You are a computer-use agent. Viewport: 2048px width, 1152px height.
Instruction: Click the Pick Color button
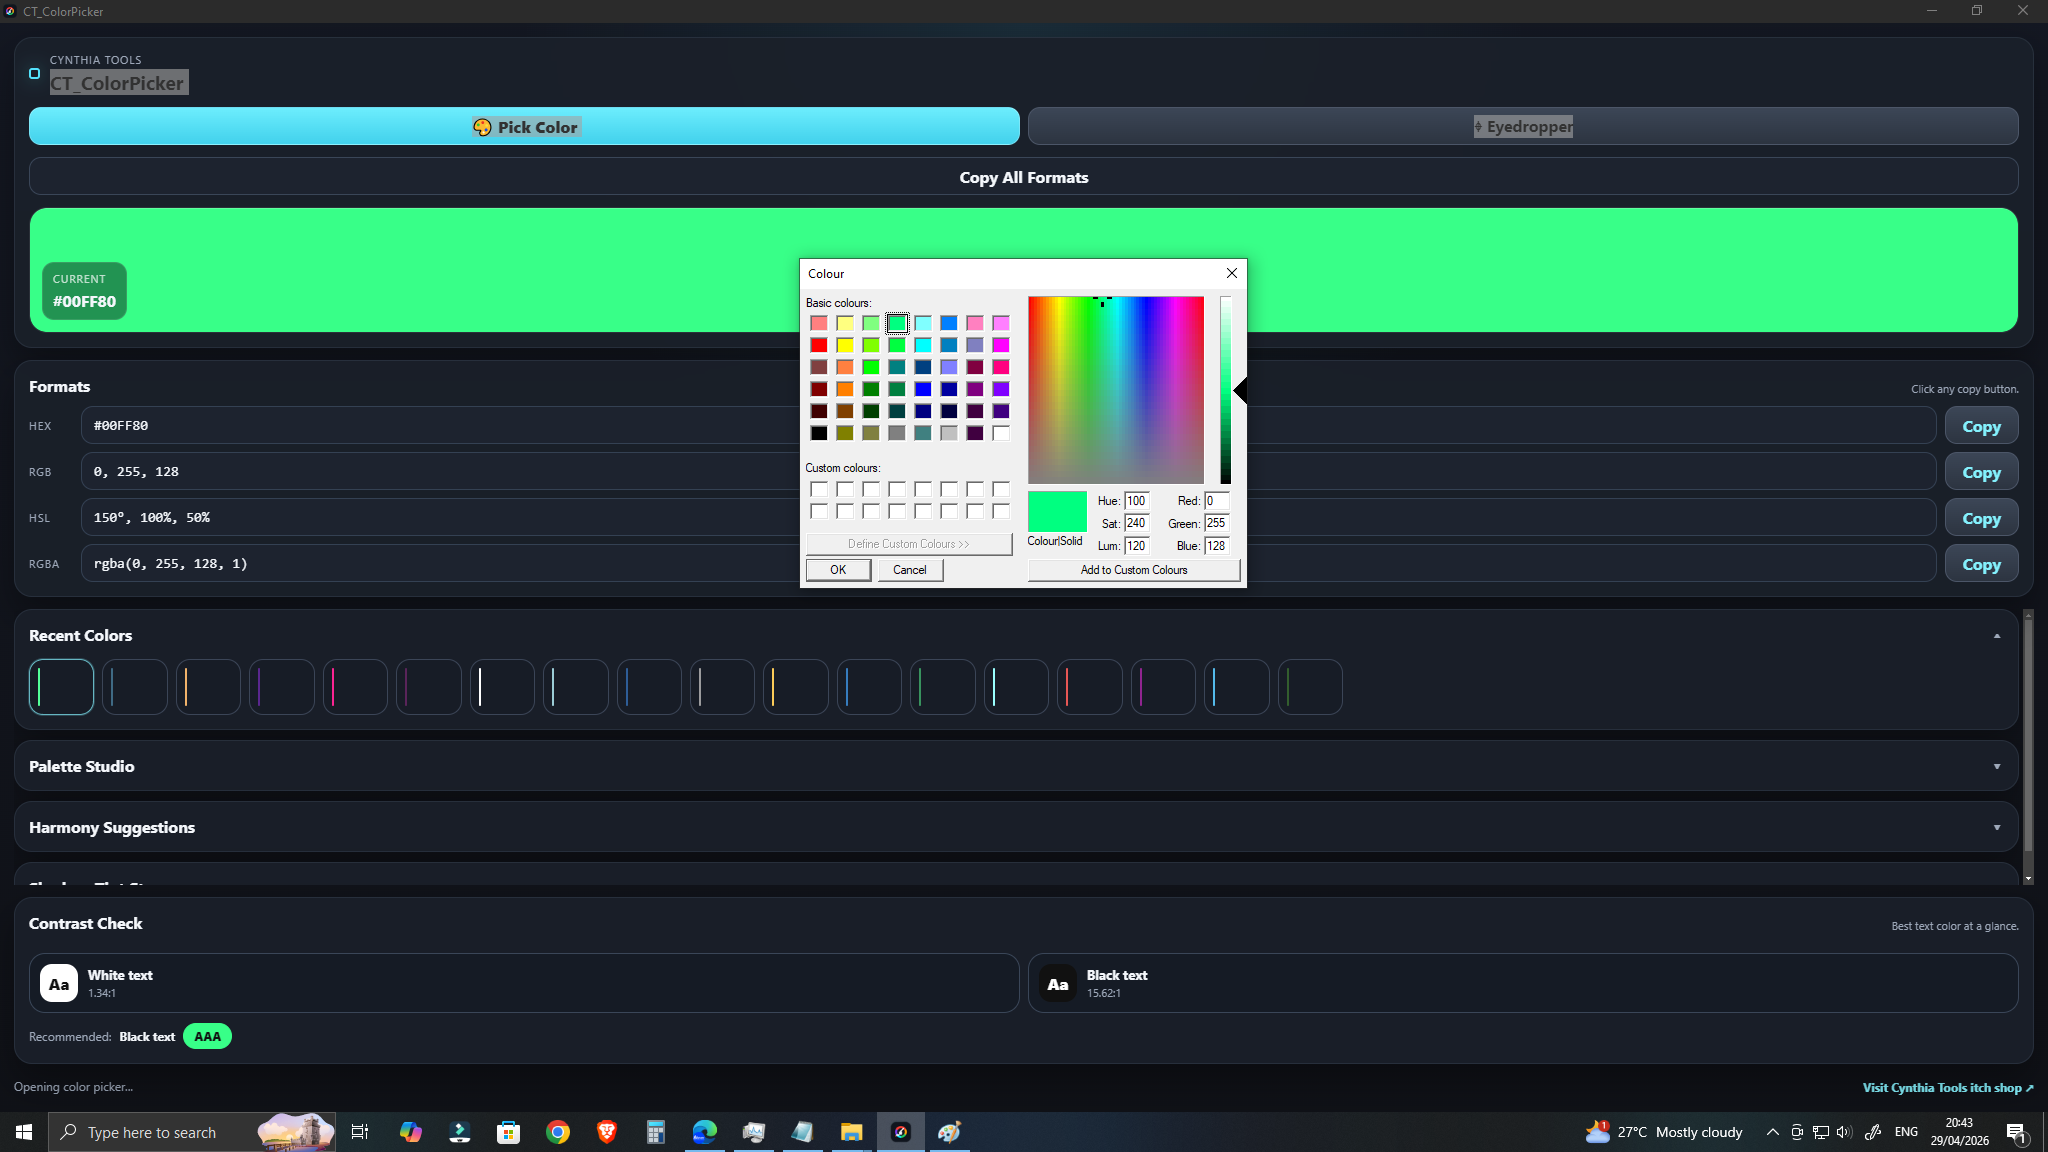coord(524,127)
